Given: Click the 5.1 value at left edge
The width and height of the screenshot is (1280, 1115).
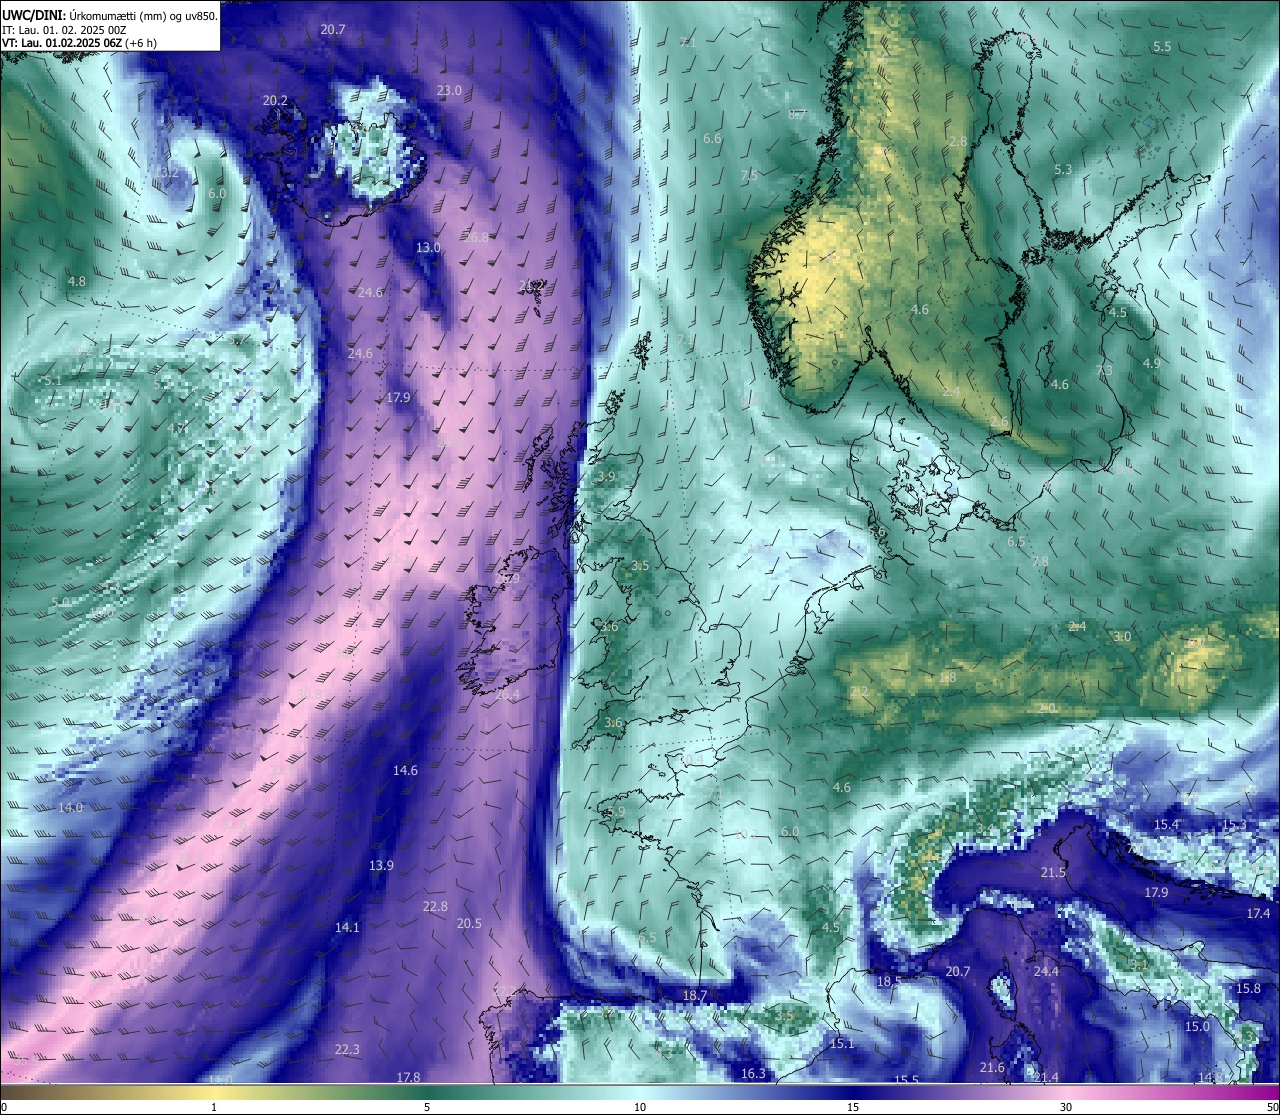Looking at the screenshot, I should [x=53, y=379].
